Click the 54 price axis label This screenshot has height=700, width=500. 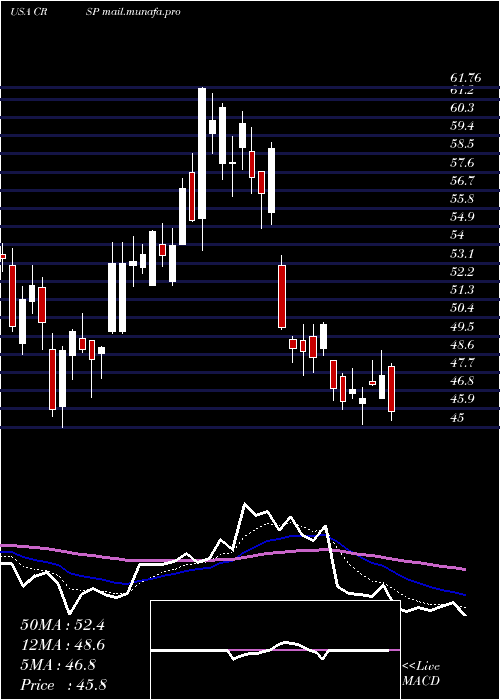point(458,235)
